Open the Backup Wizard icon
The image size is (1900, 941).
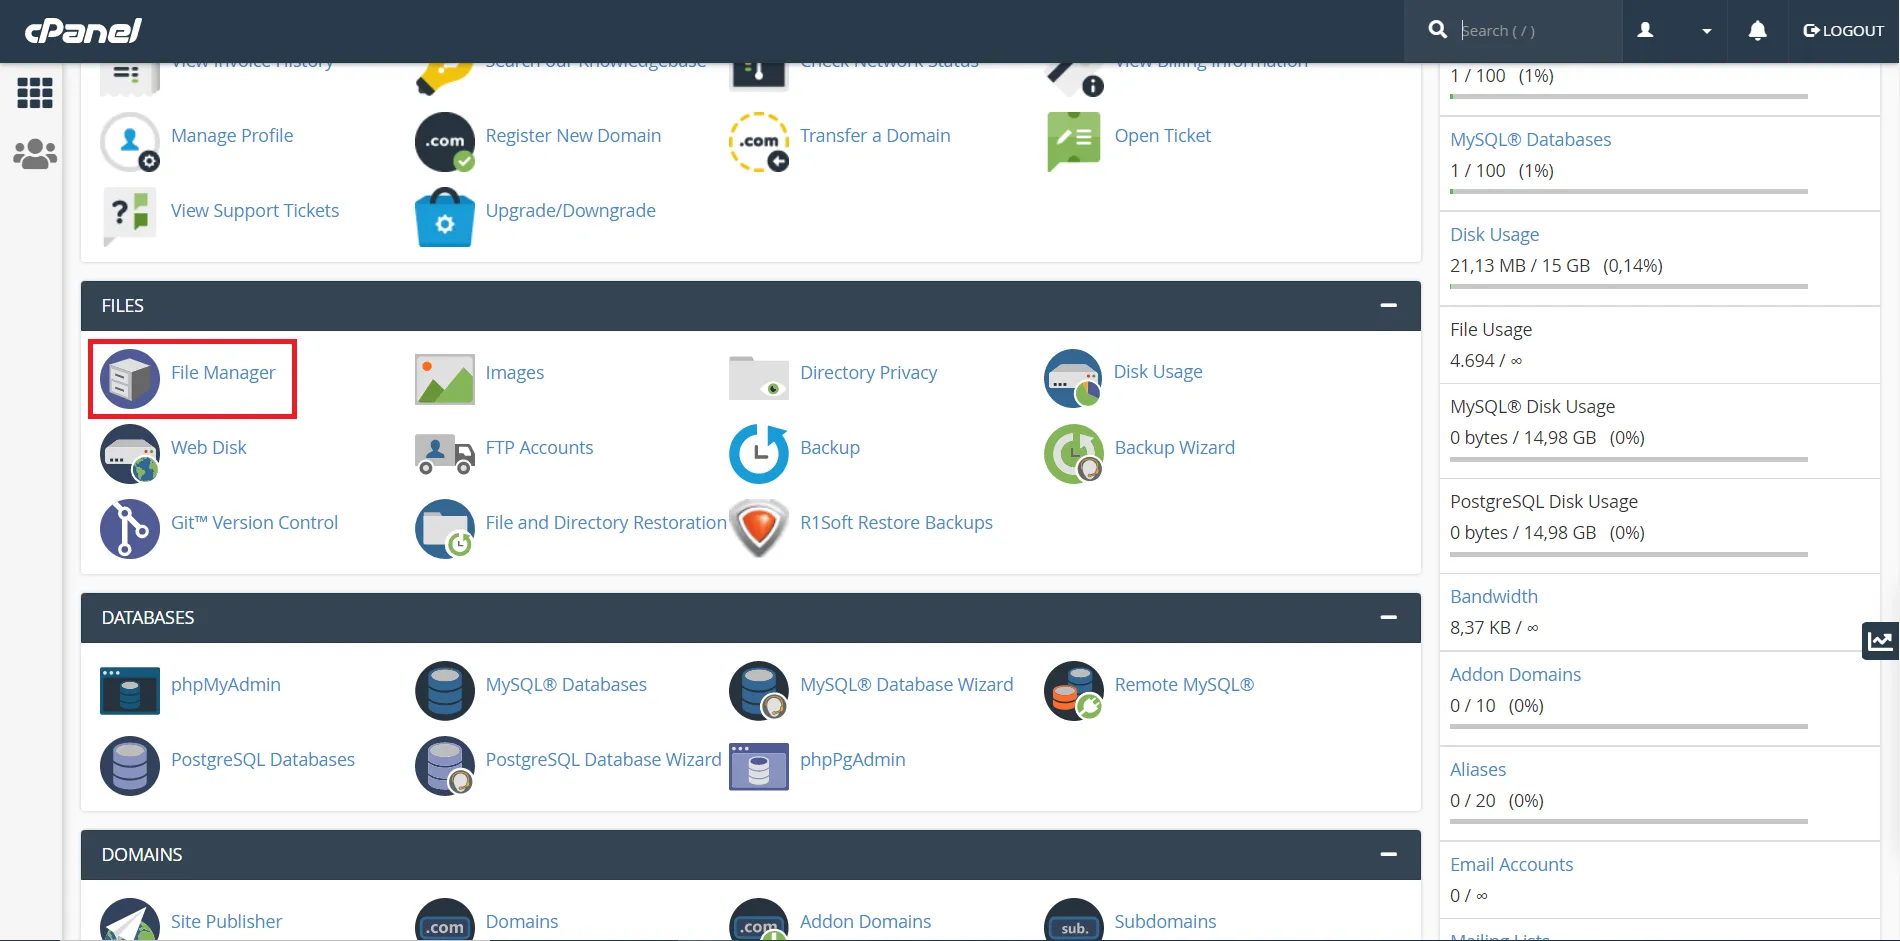1074,454
